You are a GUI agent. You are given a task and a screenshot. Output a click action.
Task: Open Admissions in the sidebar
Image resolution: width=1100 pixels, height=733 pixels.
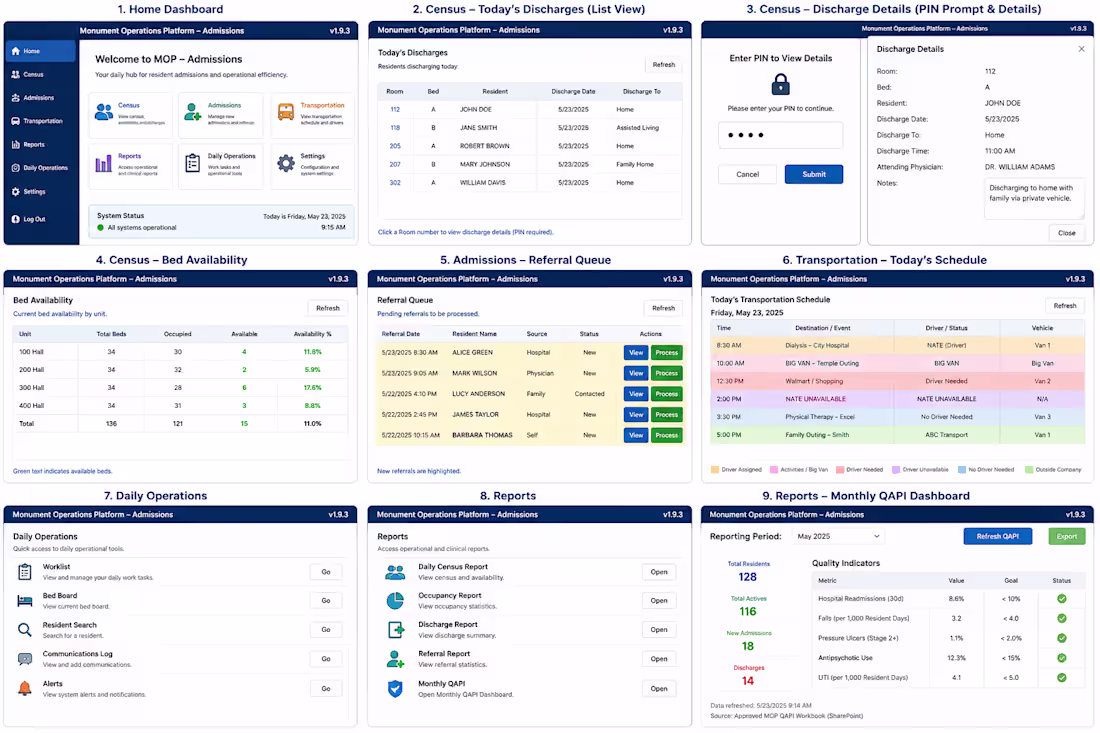(40, 98)
